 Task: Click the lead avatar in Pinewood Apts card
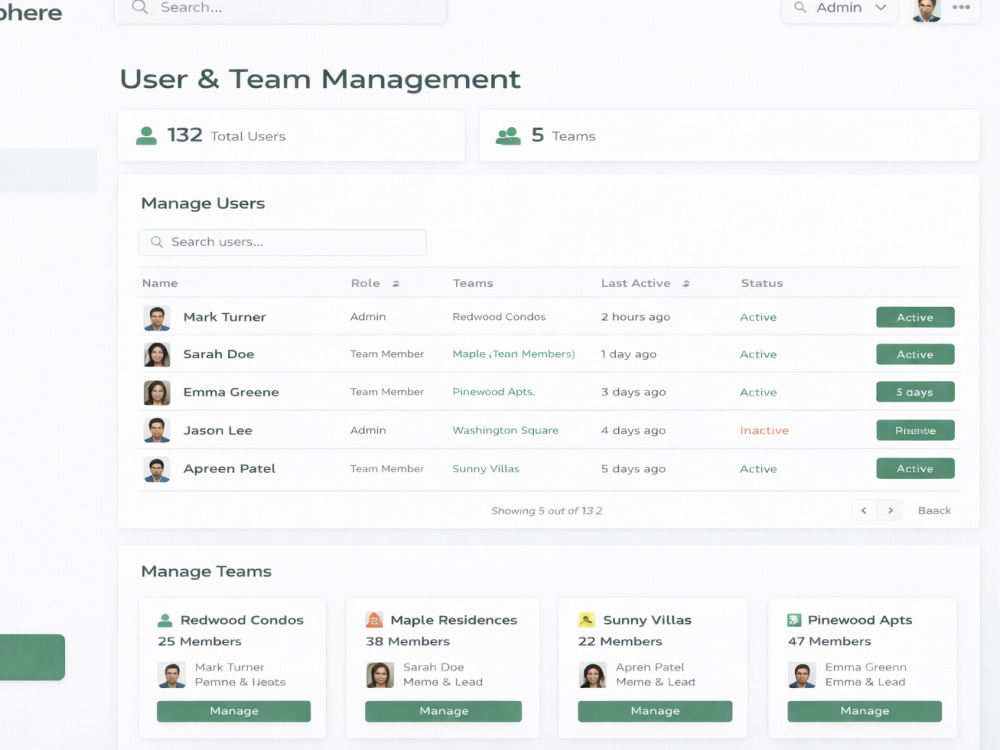pos(802,675)
